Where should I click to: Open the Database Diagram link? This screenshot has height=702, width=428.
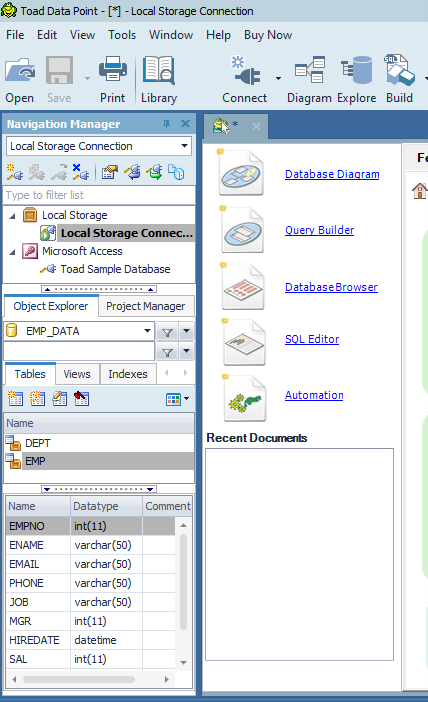coord(332,174)
